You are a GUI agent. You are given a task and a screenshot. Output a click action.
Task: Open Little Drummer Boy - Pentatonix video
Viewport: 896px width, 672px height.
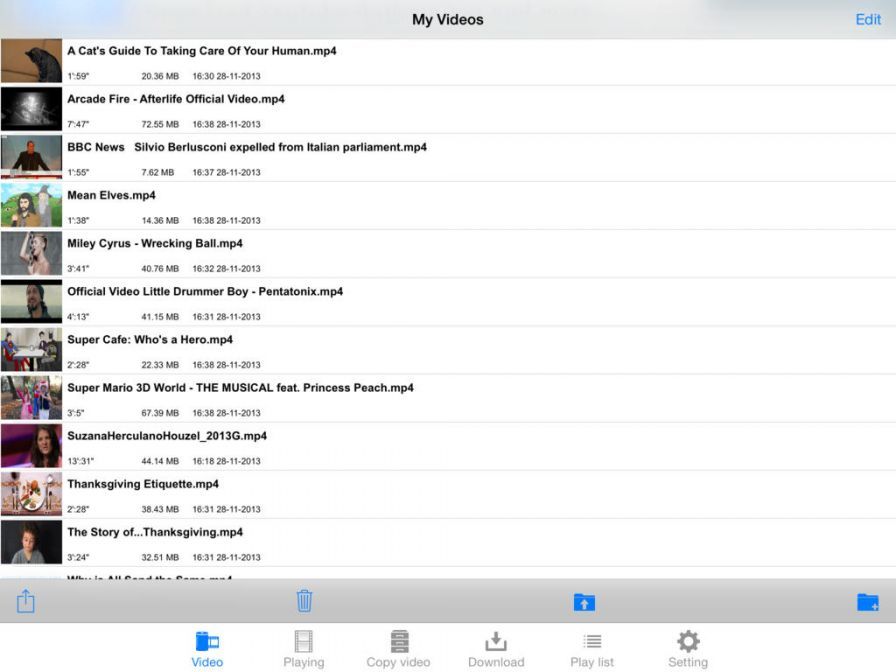[x=205, y=292]
